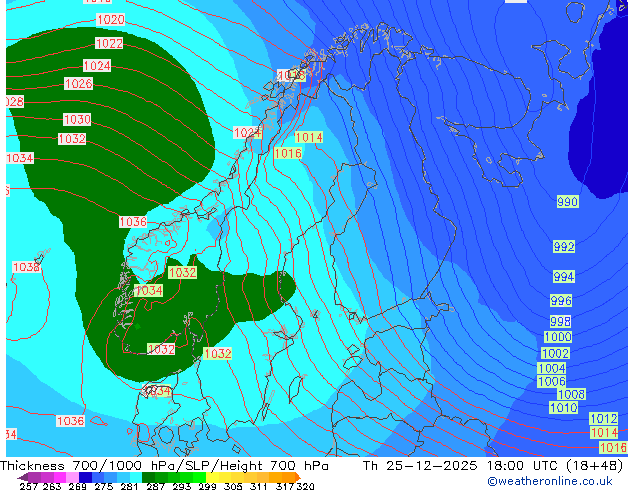Pick the cyan swatch in the thickness legend
The image size is (634, 490).
(136, 477)
